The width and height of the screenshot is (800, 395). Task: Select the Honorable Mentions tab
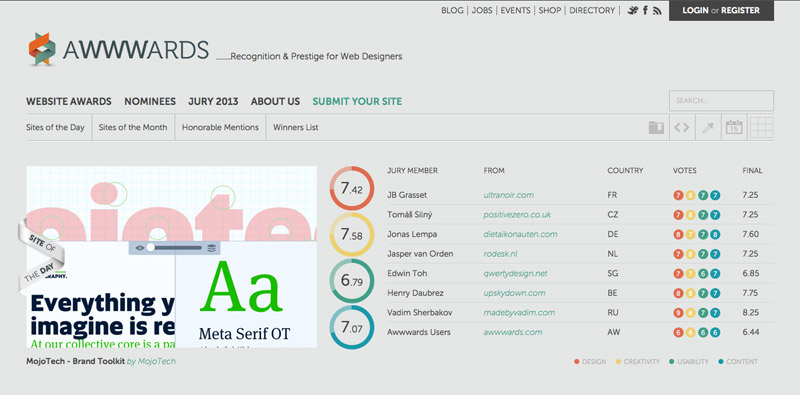220,128
